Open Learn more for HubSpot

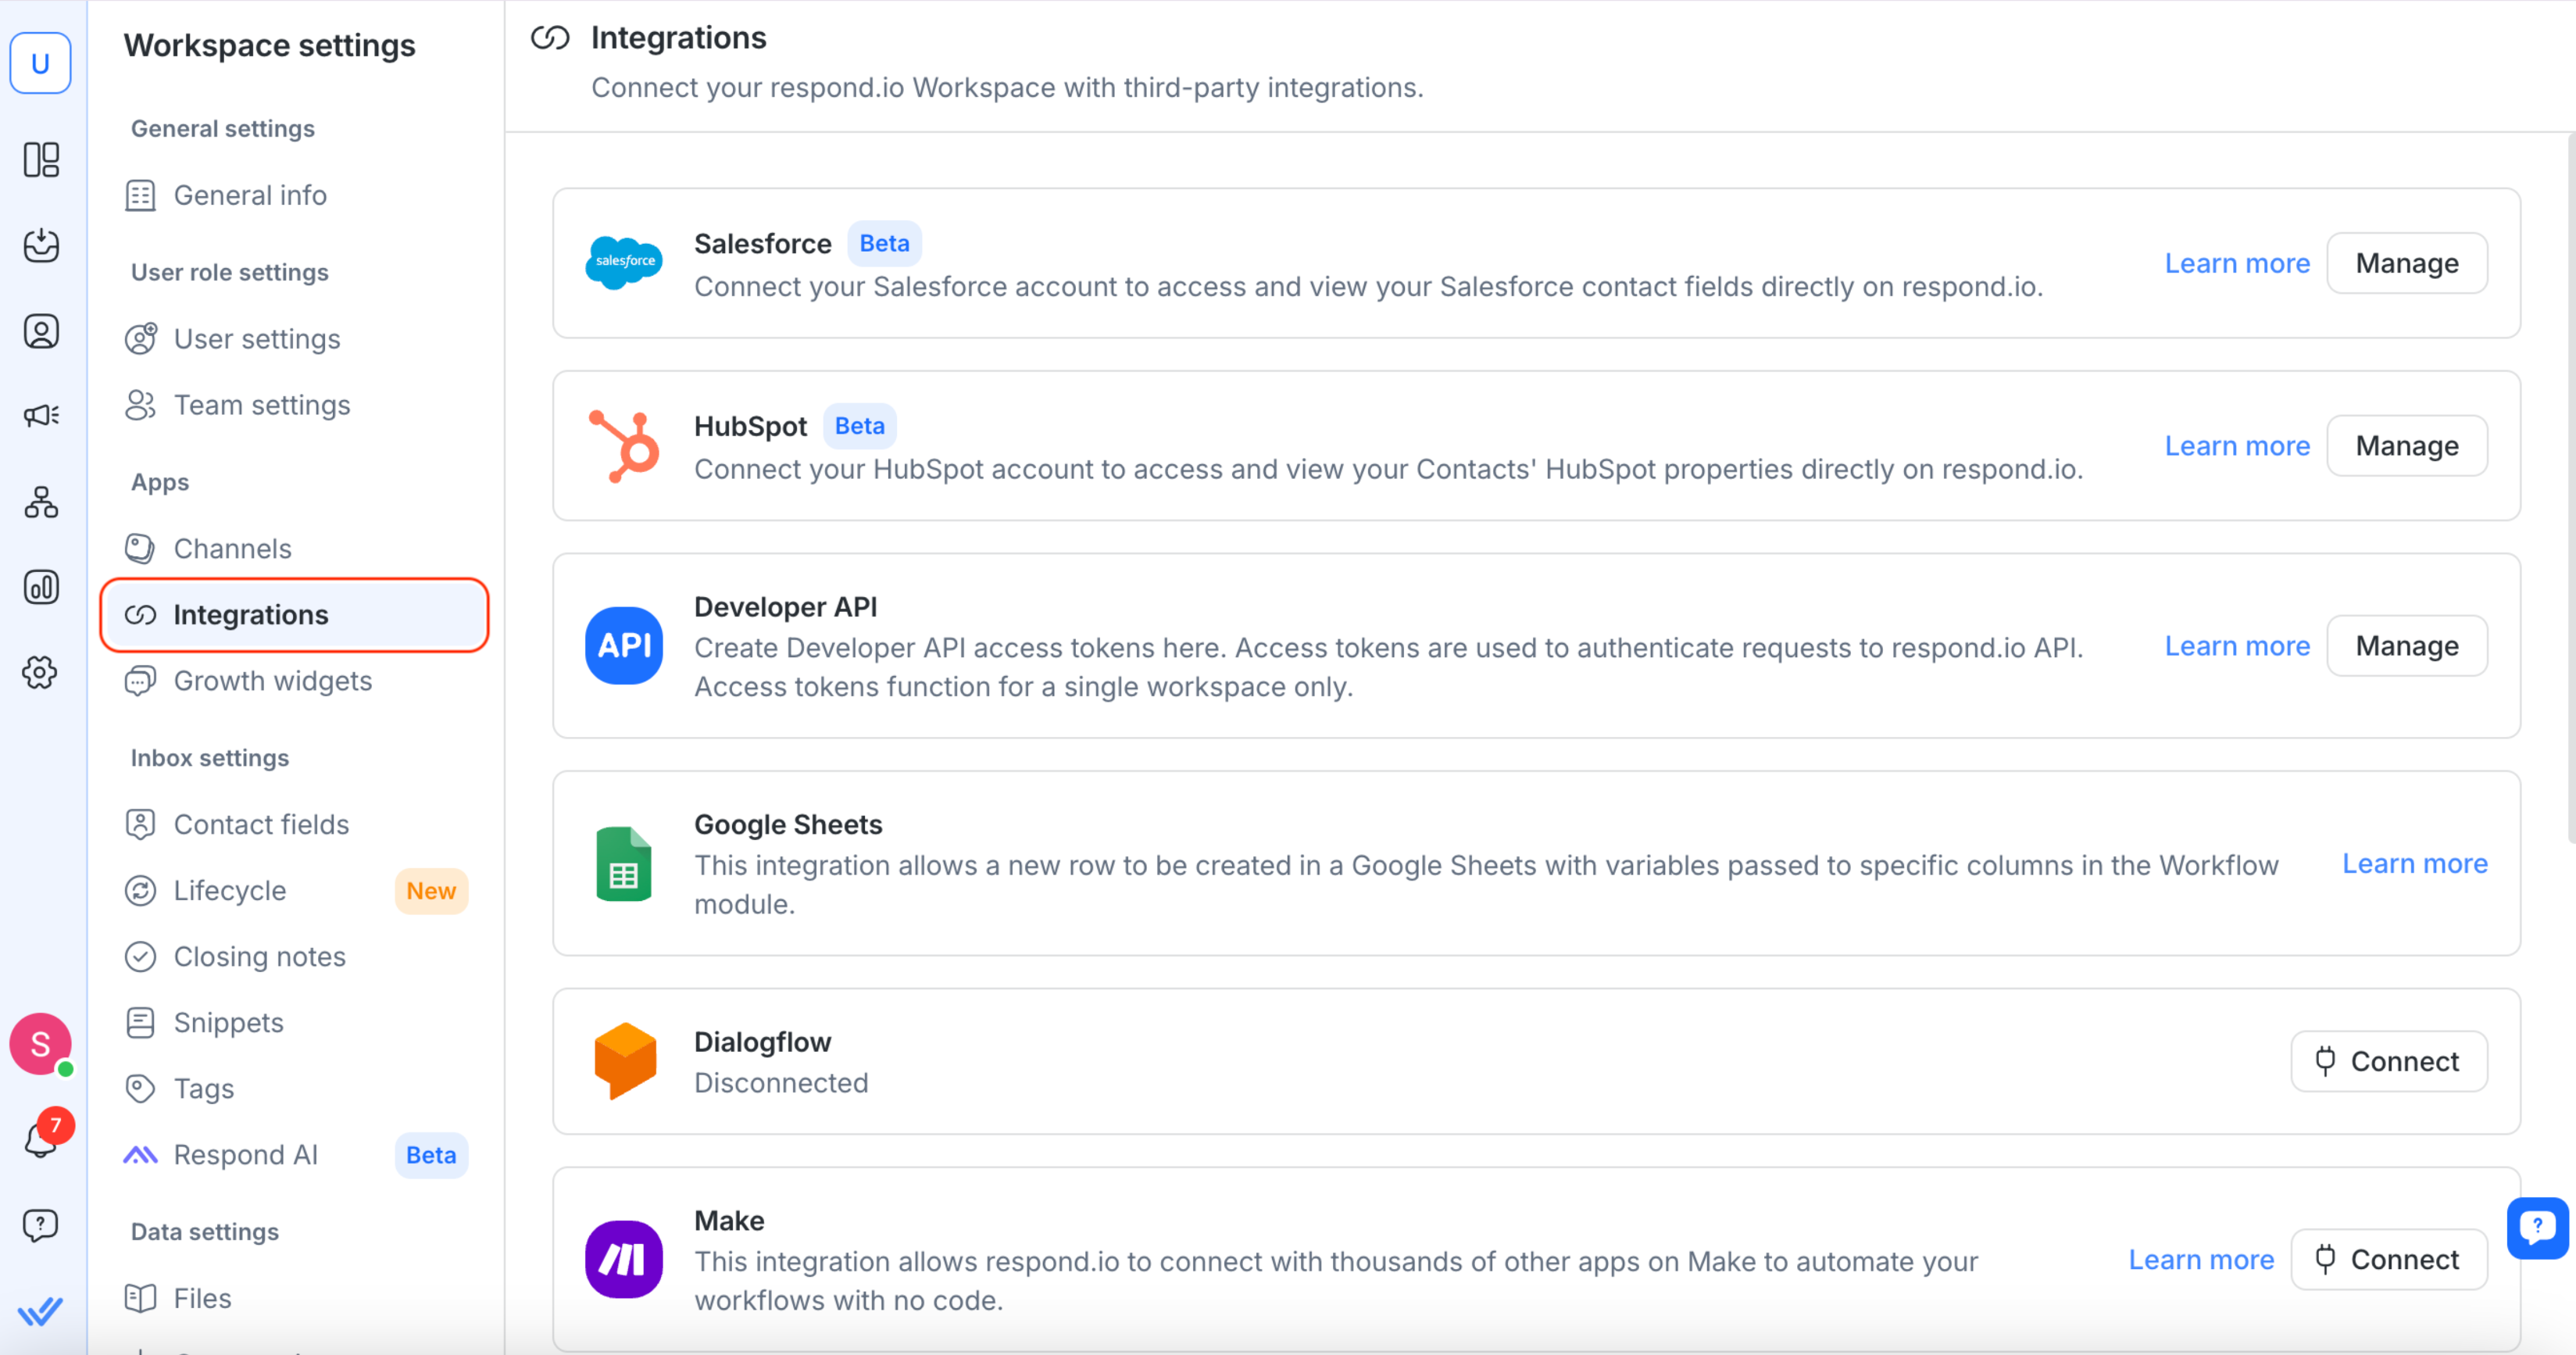click(x=2237, y=445)
